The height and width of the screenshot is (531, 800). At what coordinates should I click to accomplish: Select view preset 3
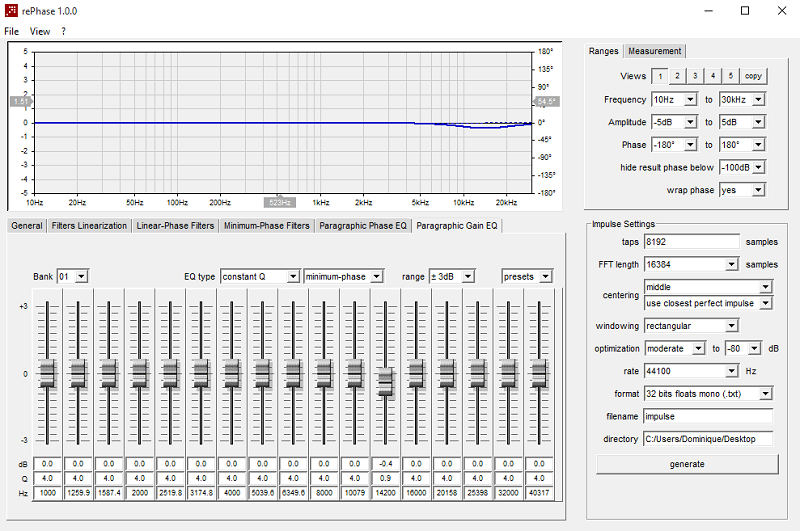tap(695, 76)
